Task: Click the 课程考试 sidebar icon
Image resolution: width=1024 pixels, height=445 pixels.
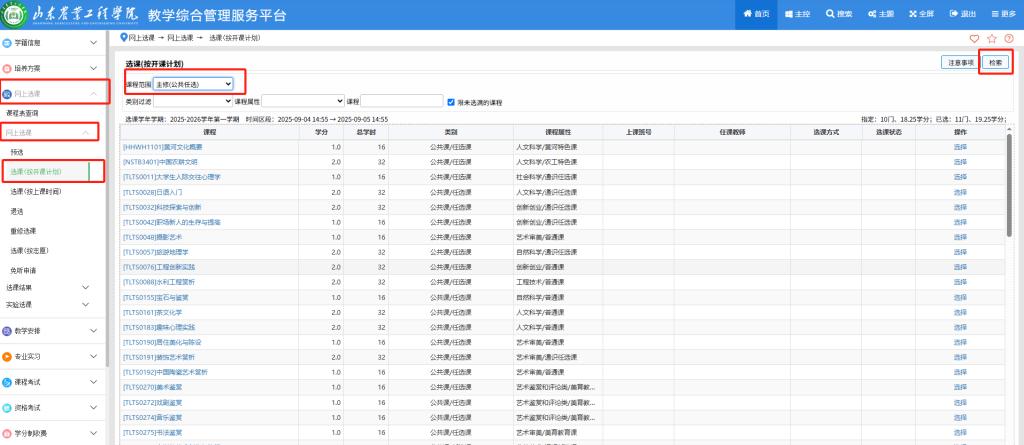Action: [7, 382]
